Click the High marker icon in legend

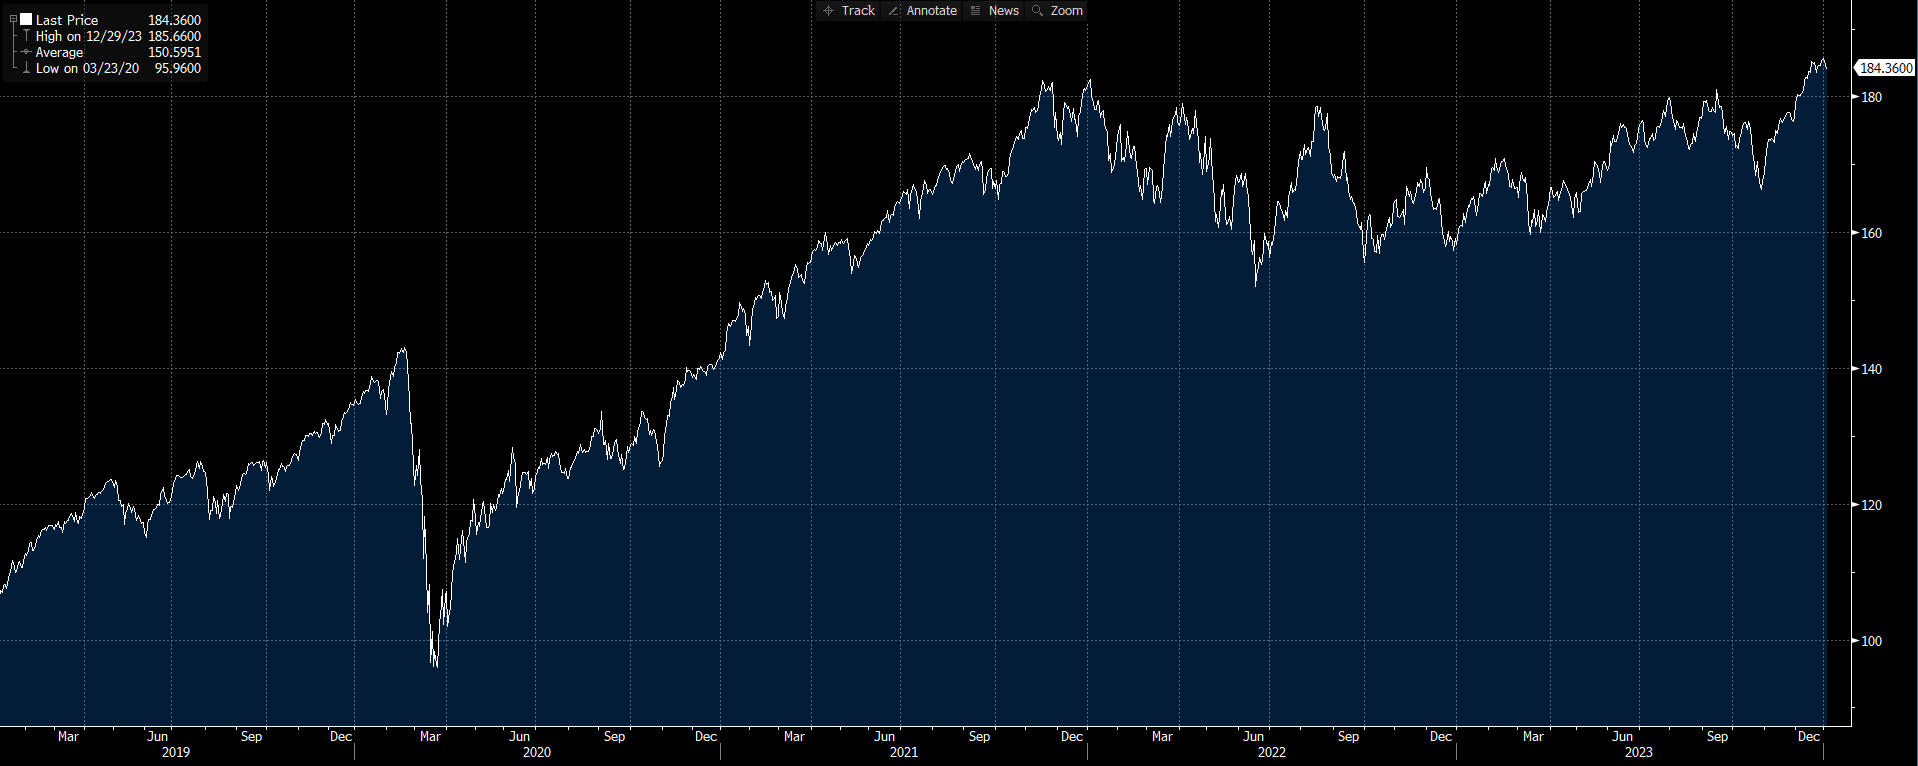[x=26, y=36]
